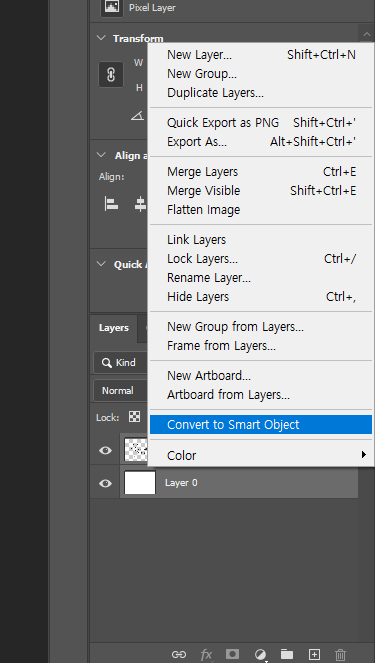
Task: Create a new layer plus icon
Action: [x=314, y=654]
